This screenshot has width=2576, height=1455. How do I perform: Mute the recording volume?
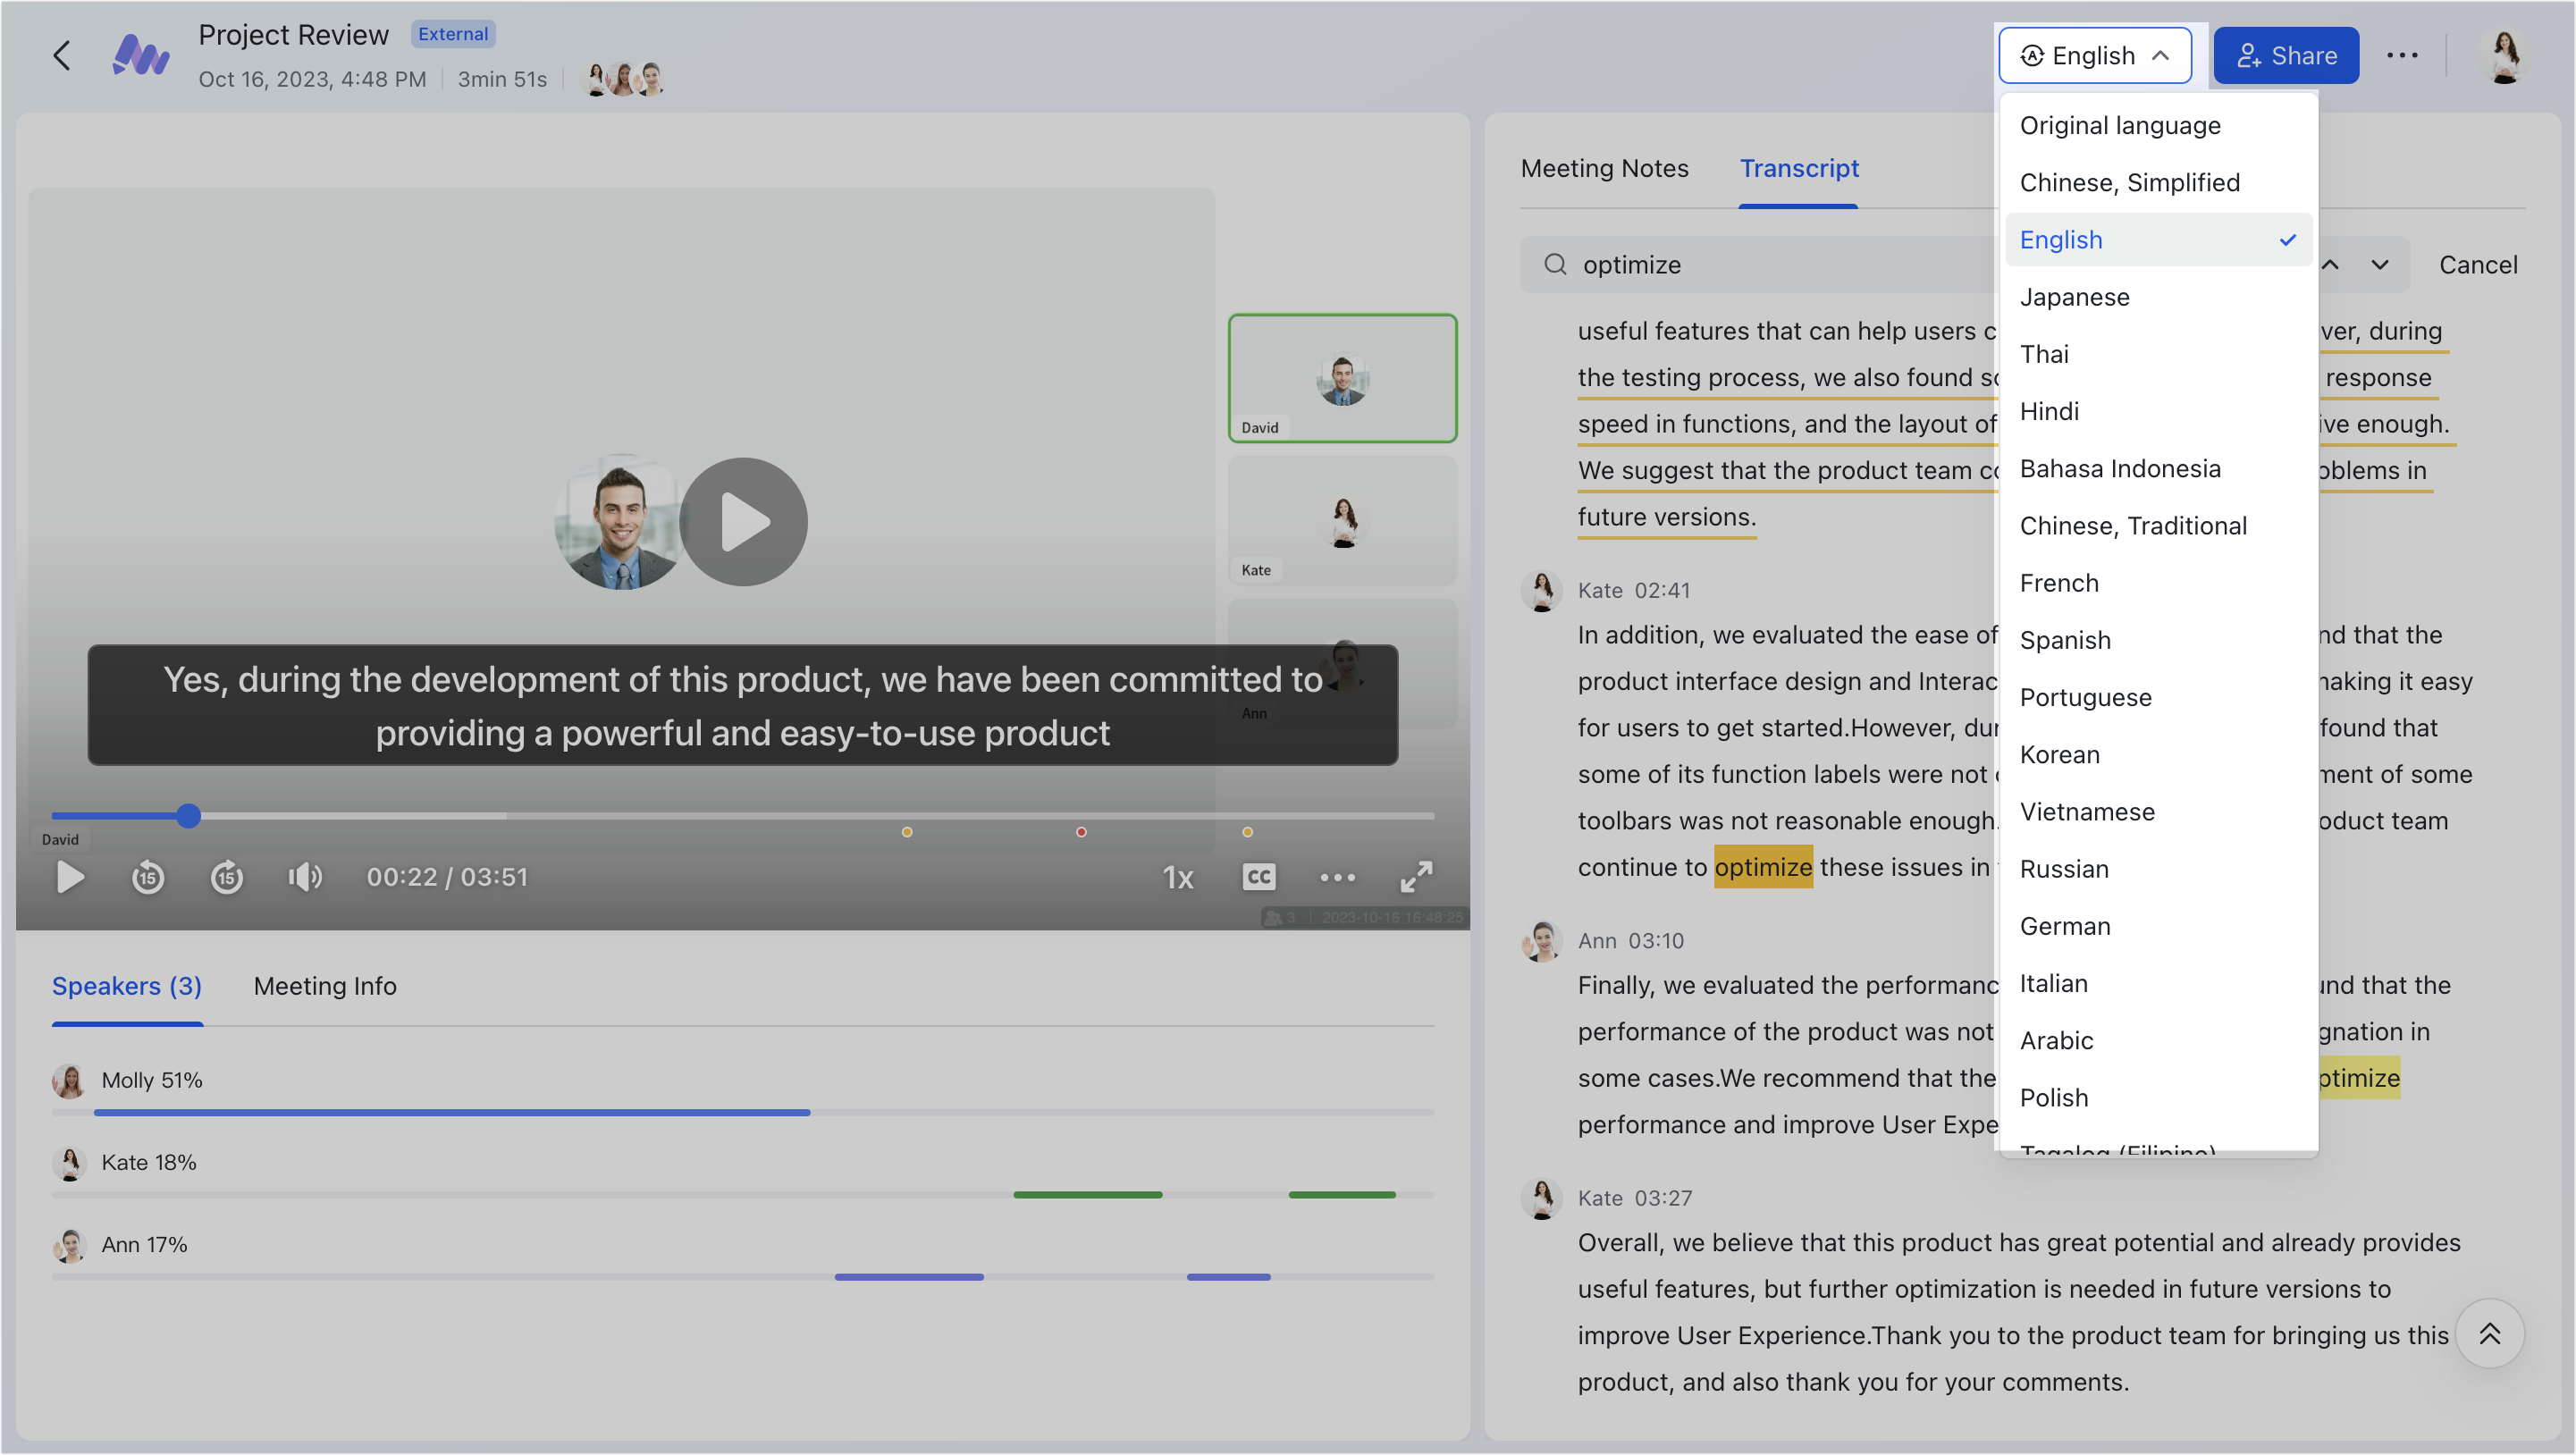click(x=305, y=877)
